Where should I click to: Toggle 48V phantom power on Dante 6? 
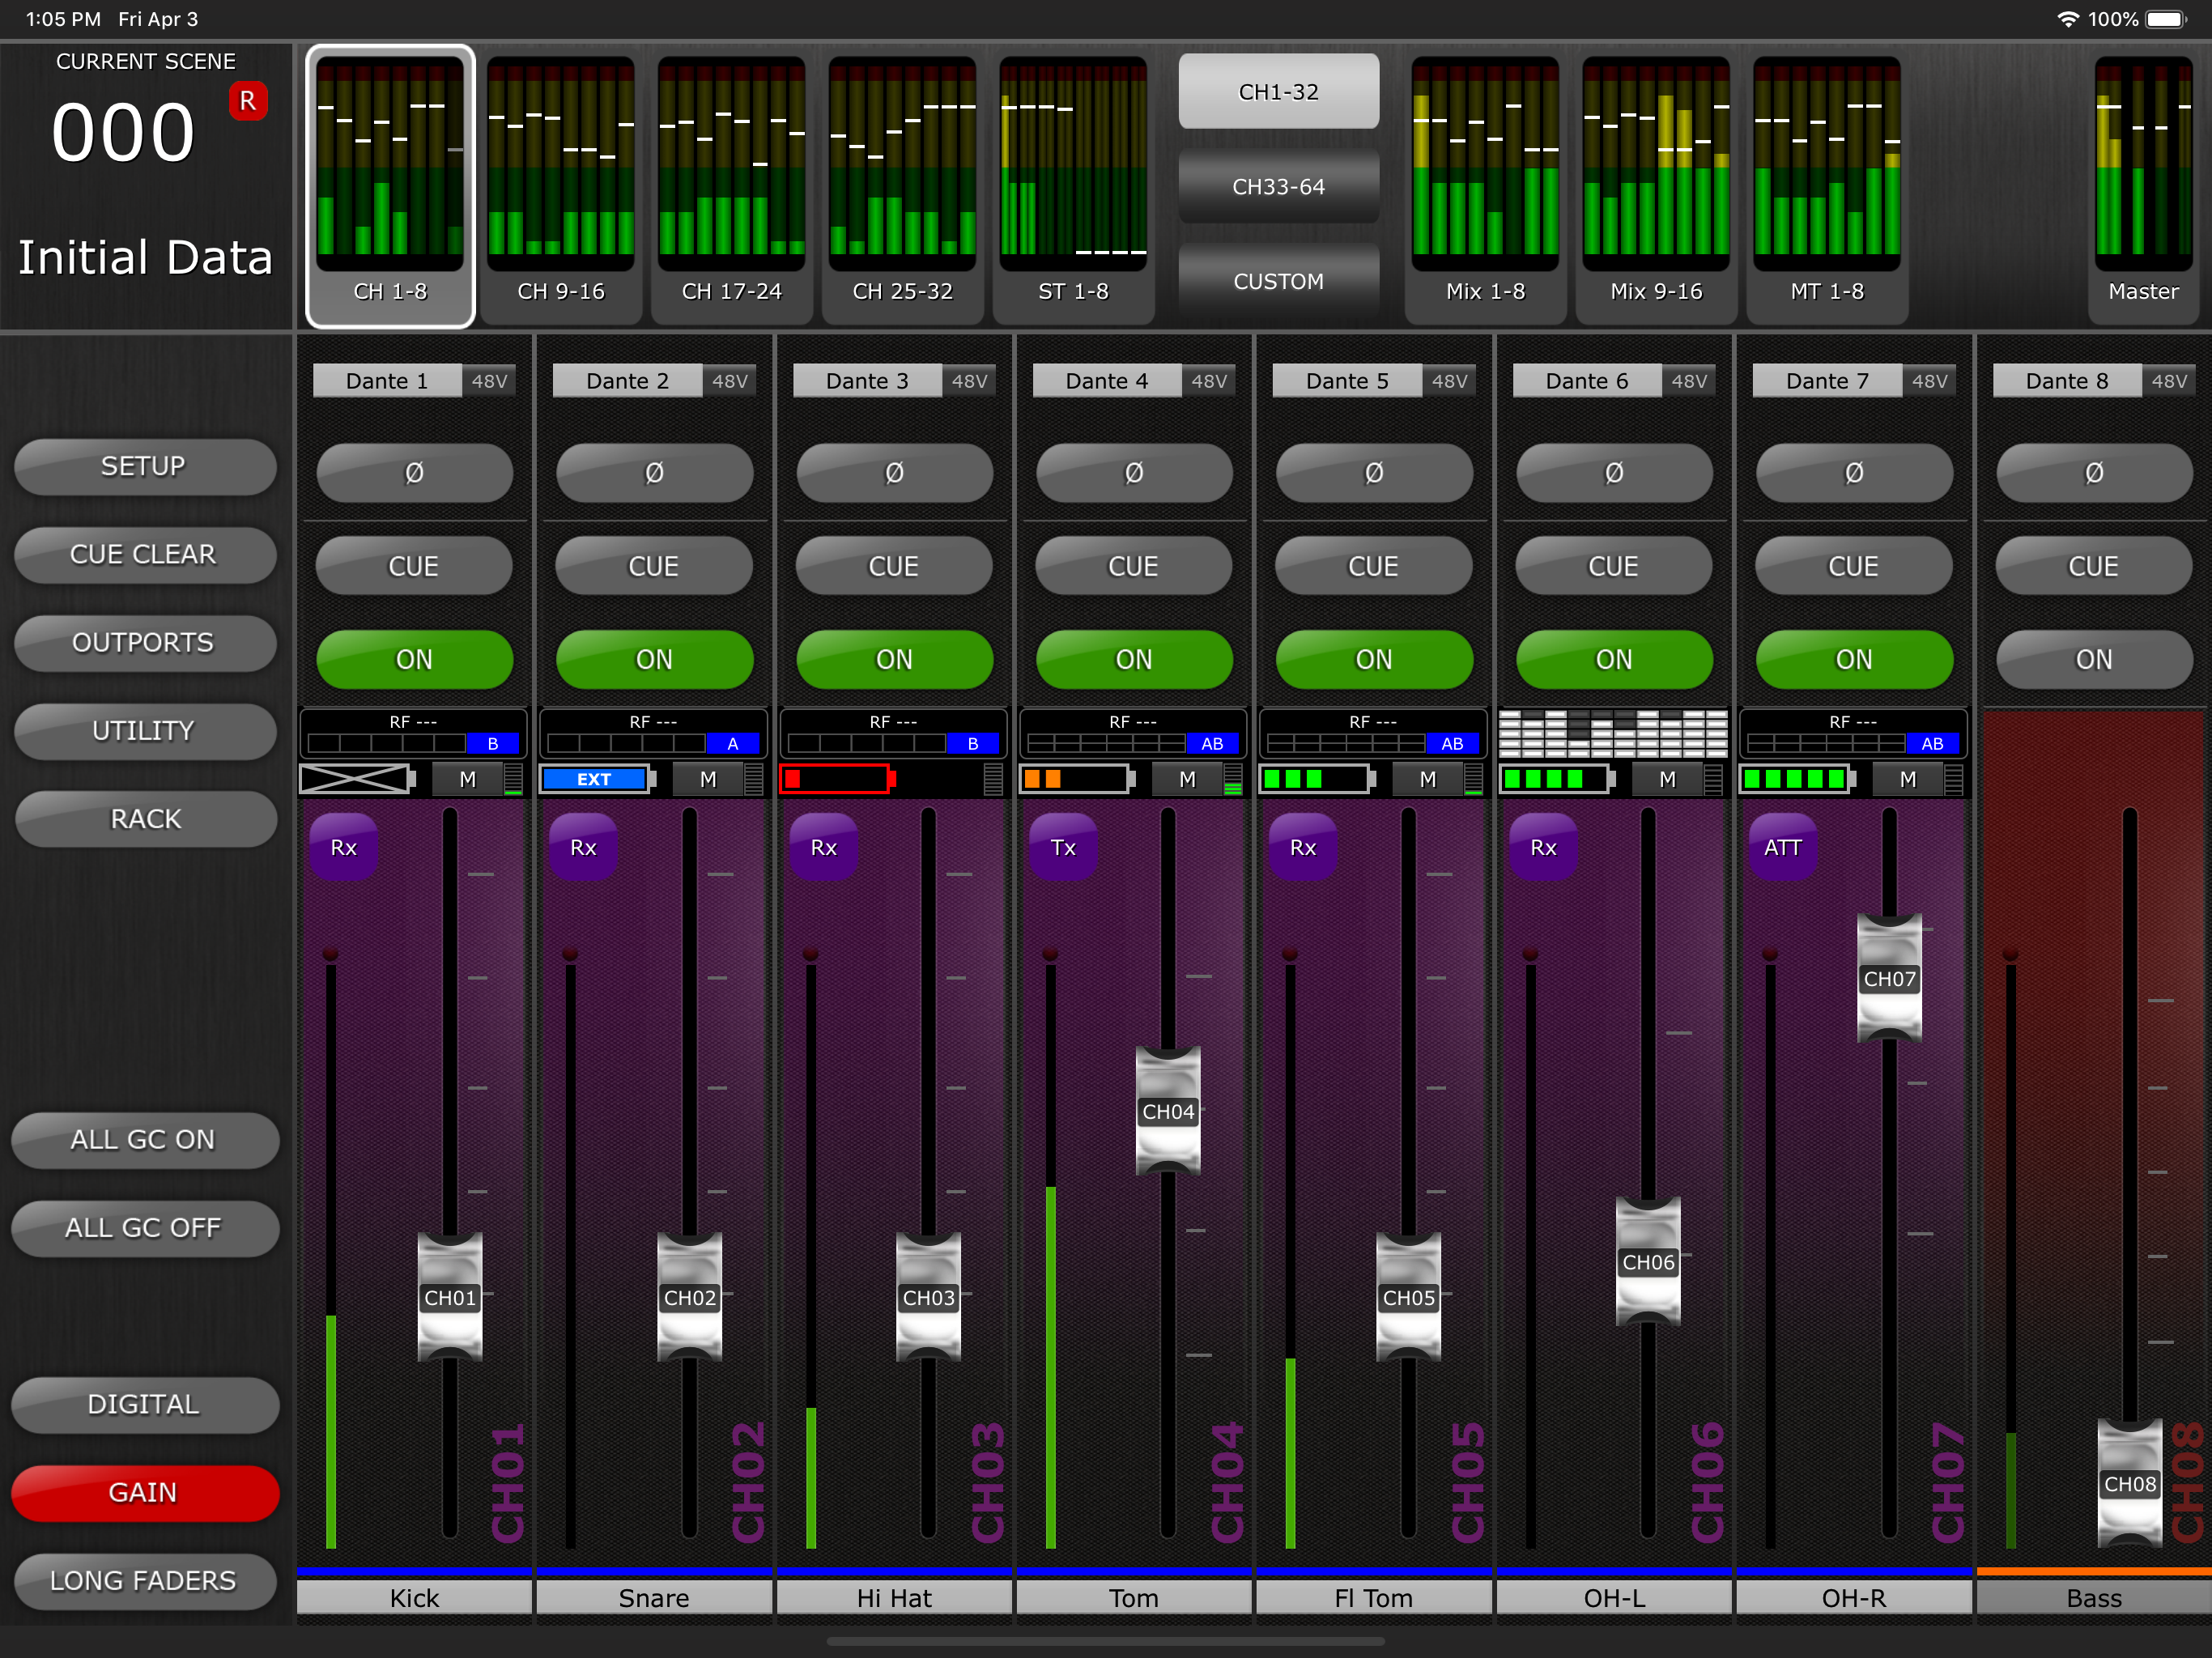1689,381
